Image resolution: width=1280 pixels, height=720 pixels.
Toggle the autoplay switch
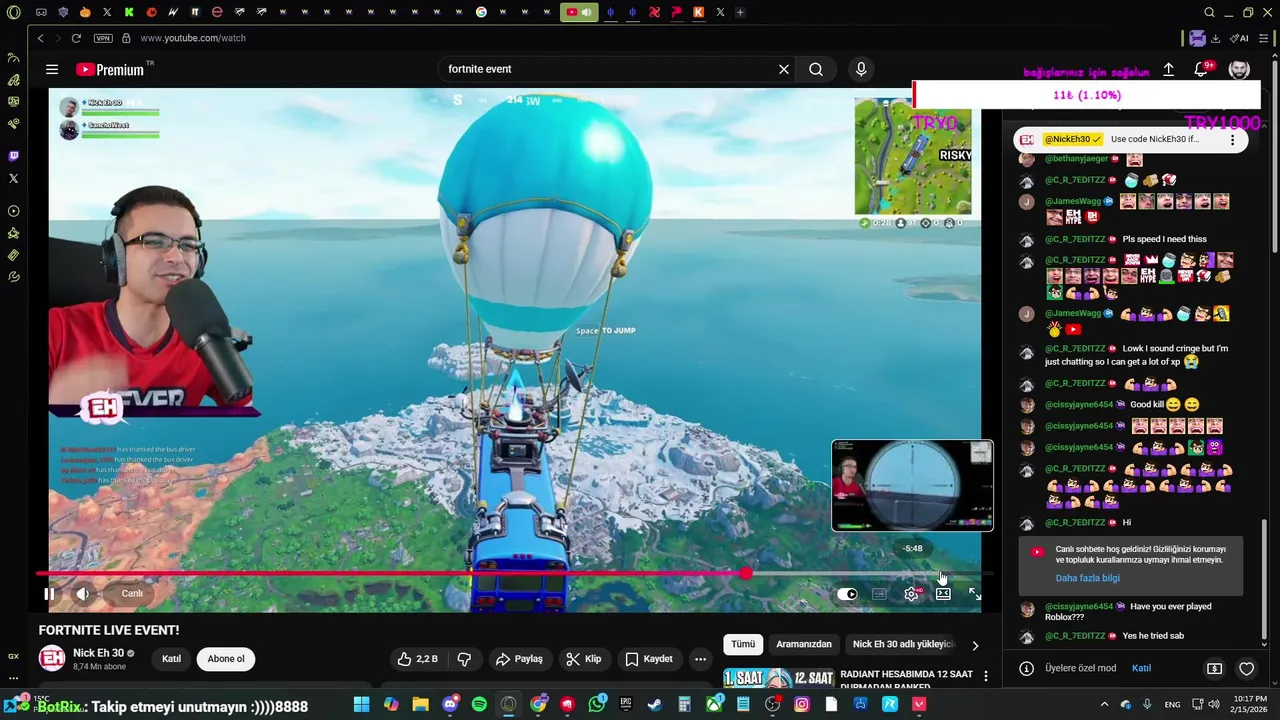coord(848,594)
